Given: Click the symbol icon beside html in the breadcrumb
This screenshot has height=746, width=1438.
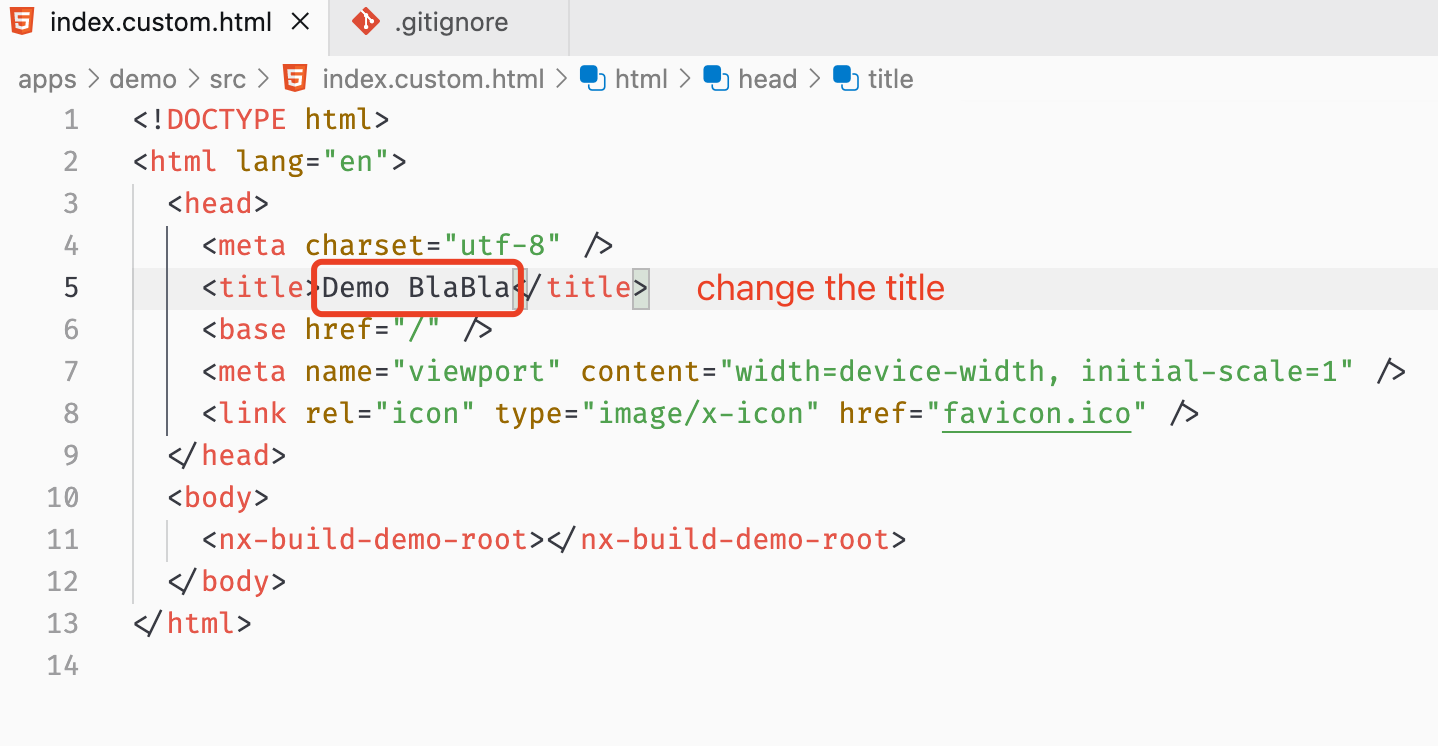Looking at the screenshot, I should (590, 78).
